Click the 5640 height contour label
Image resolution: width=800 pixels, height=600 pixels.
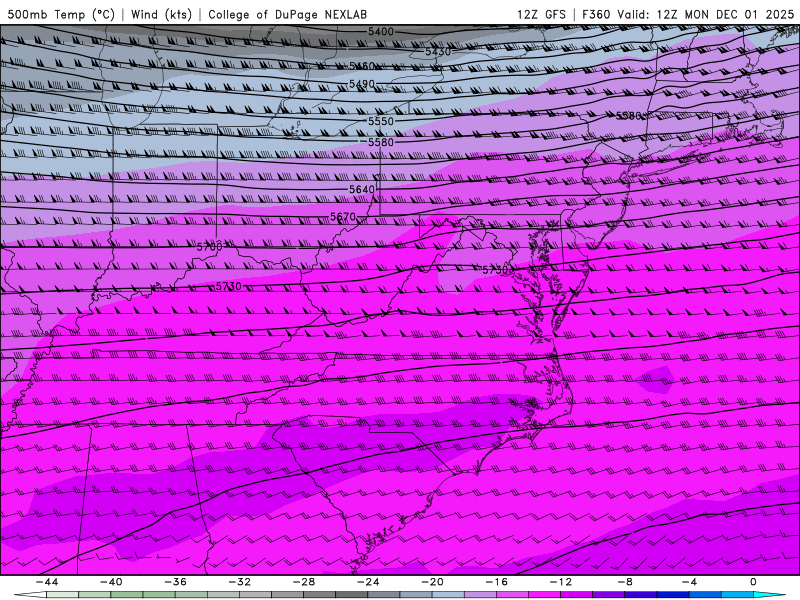point(362,189)
